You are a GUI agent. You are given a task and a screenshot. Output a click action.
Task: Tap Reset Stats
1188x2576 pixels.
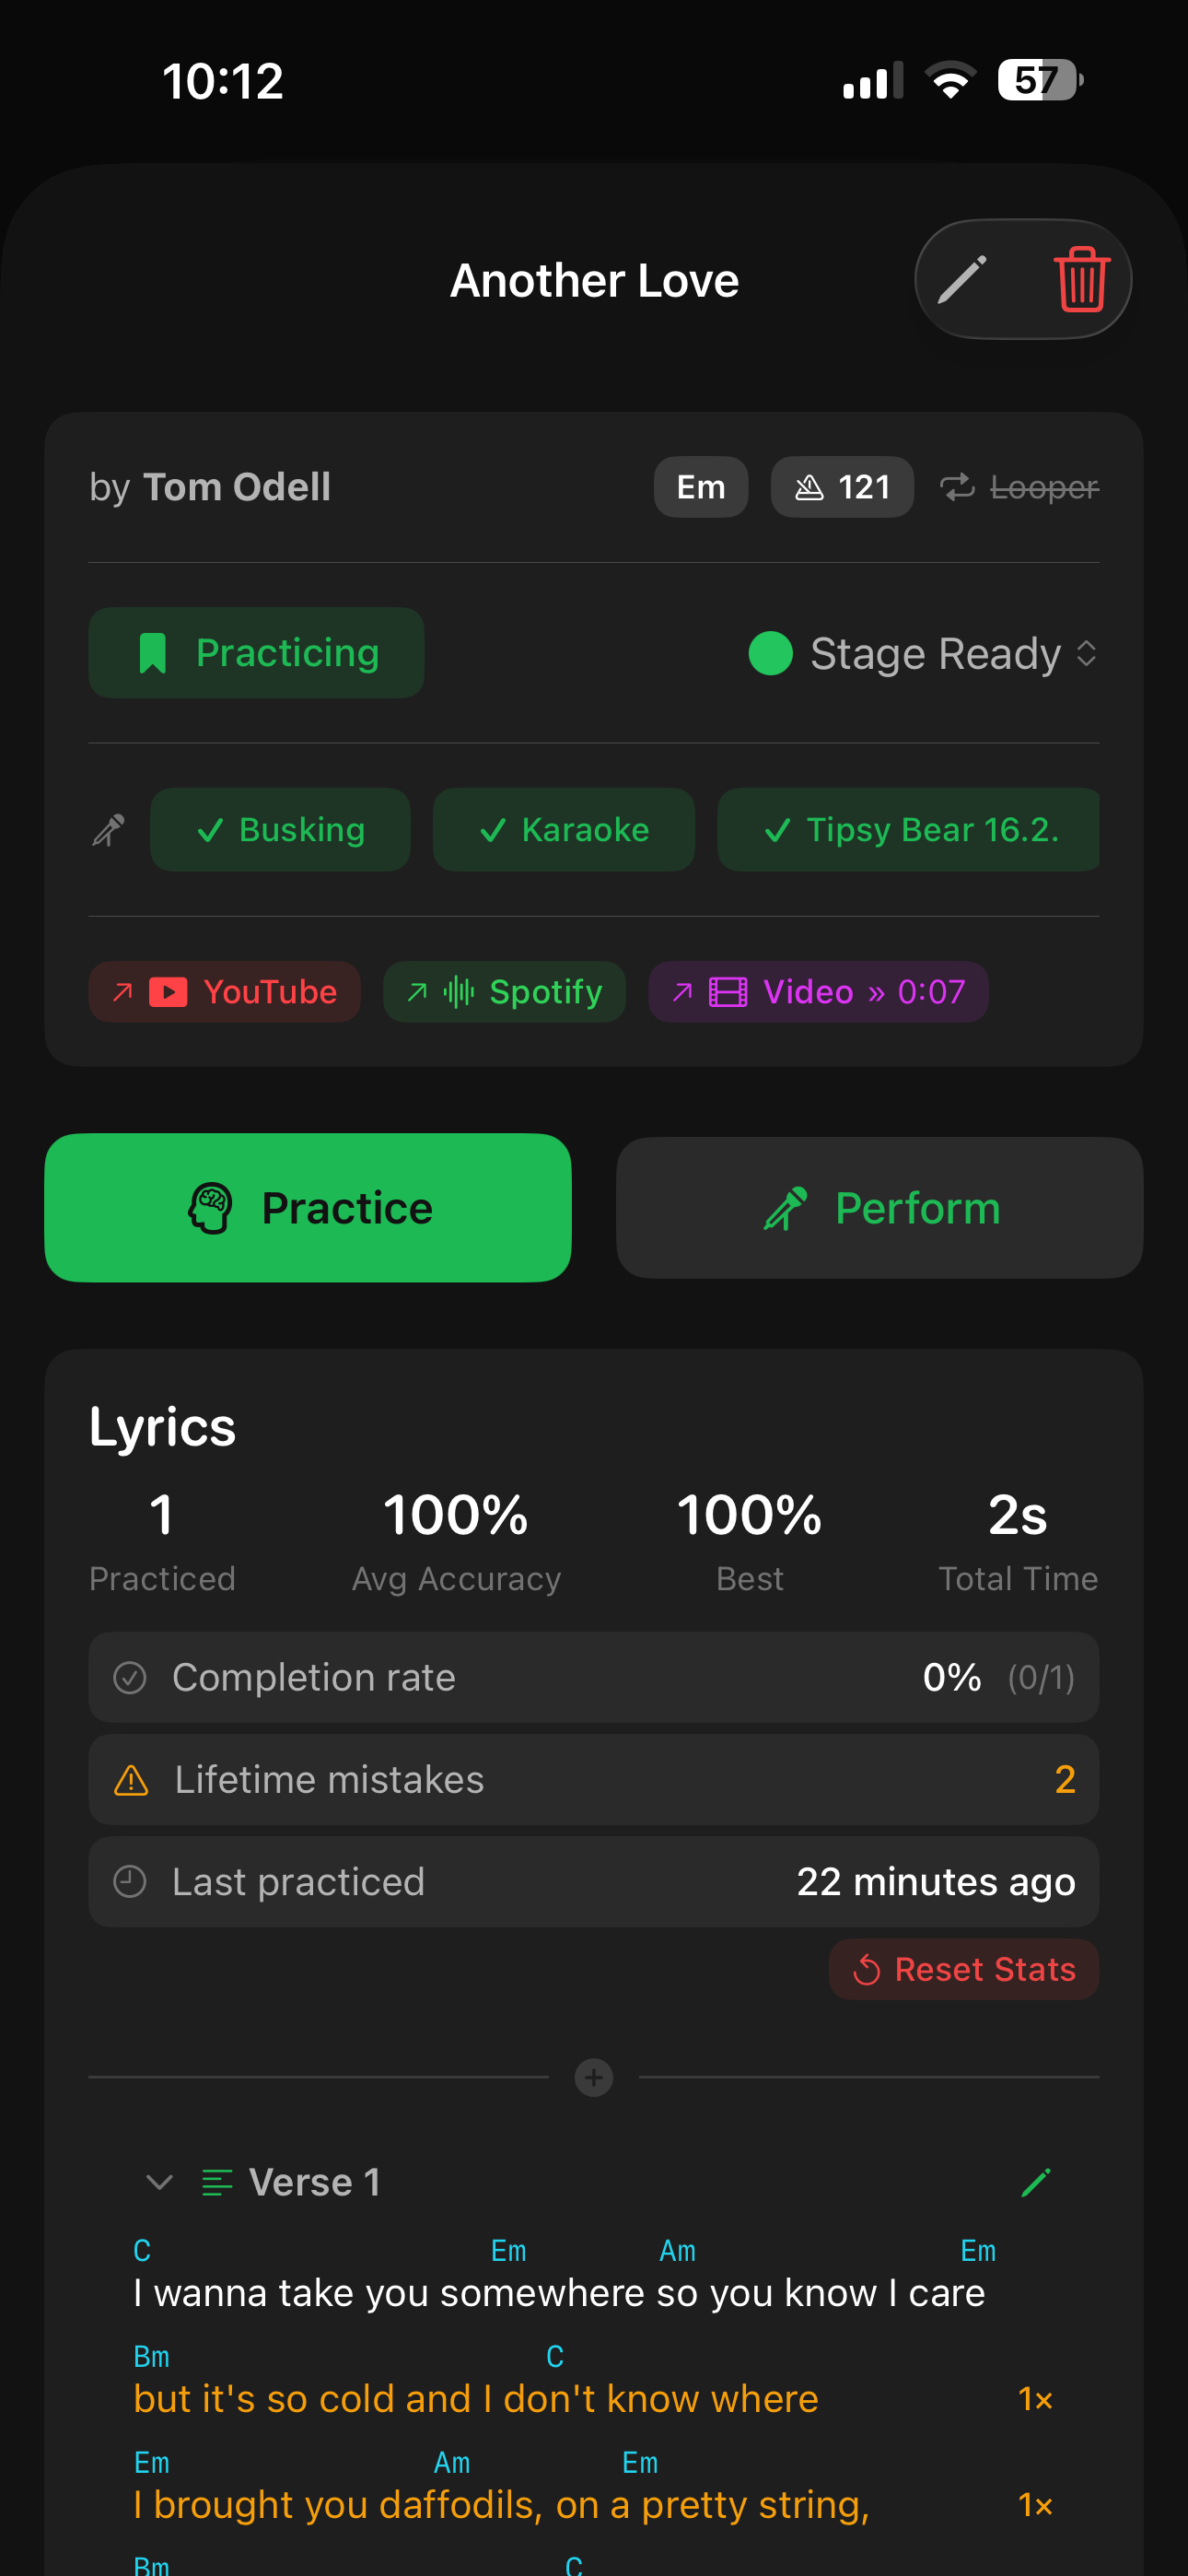(x=963, y=1969)
